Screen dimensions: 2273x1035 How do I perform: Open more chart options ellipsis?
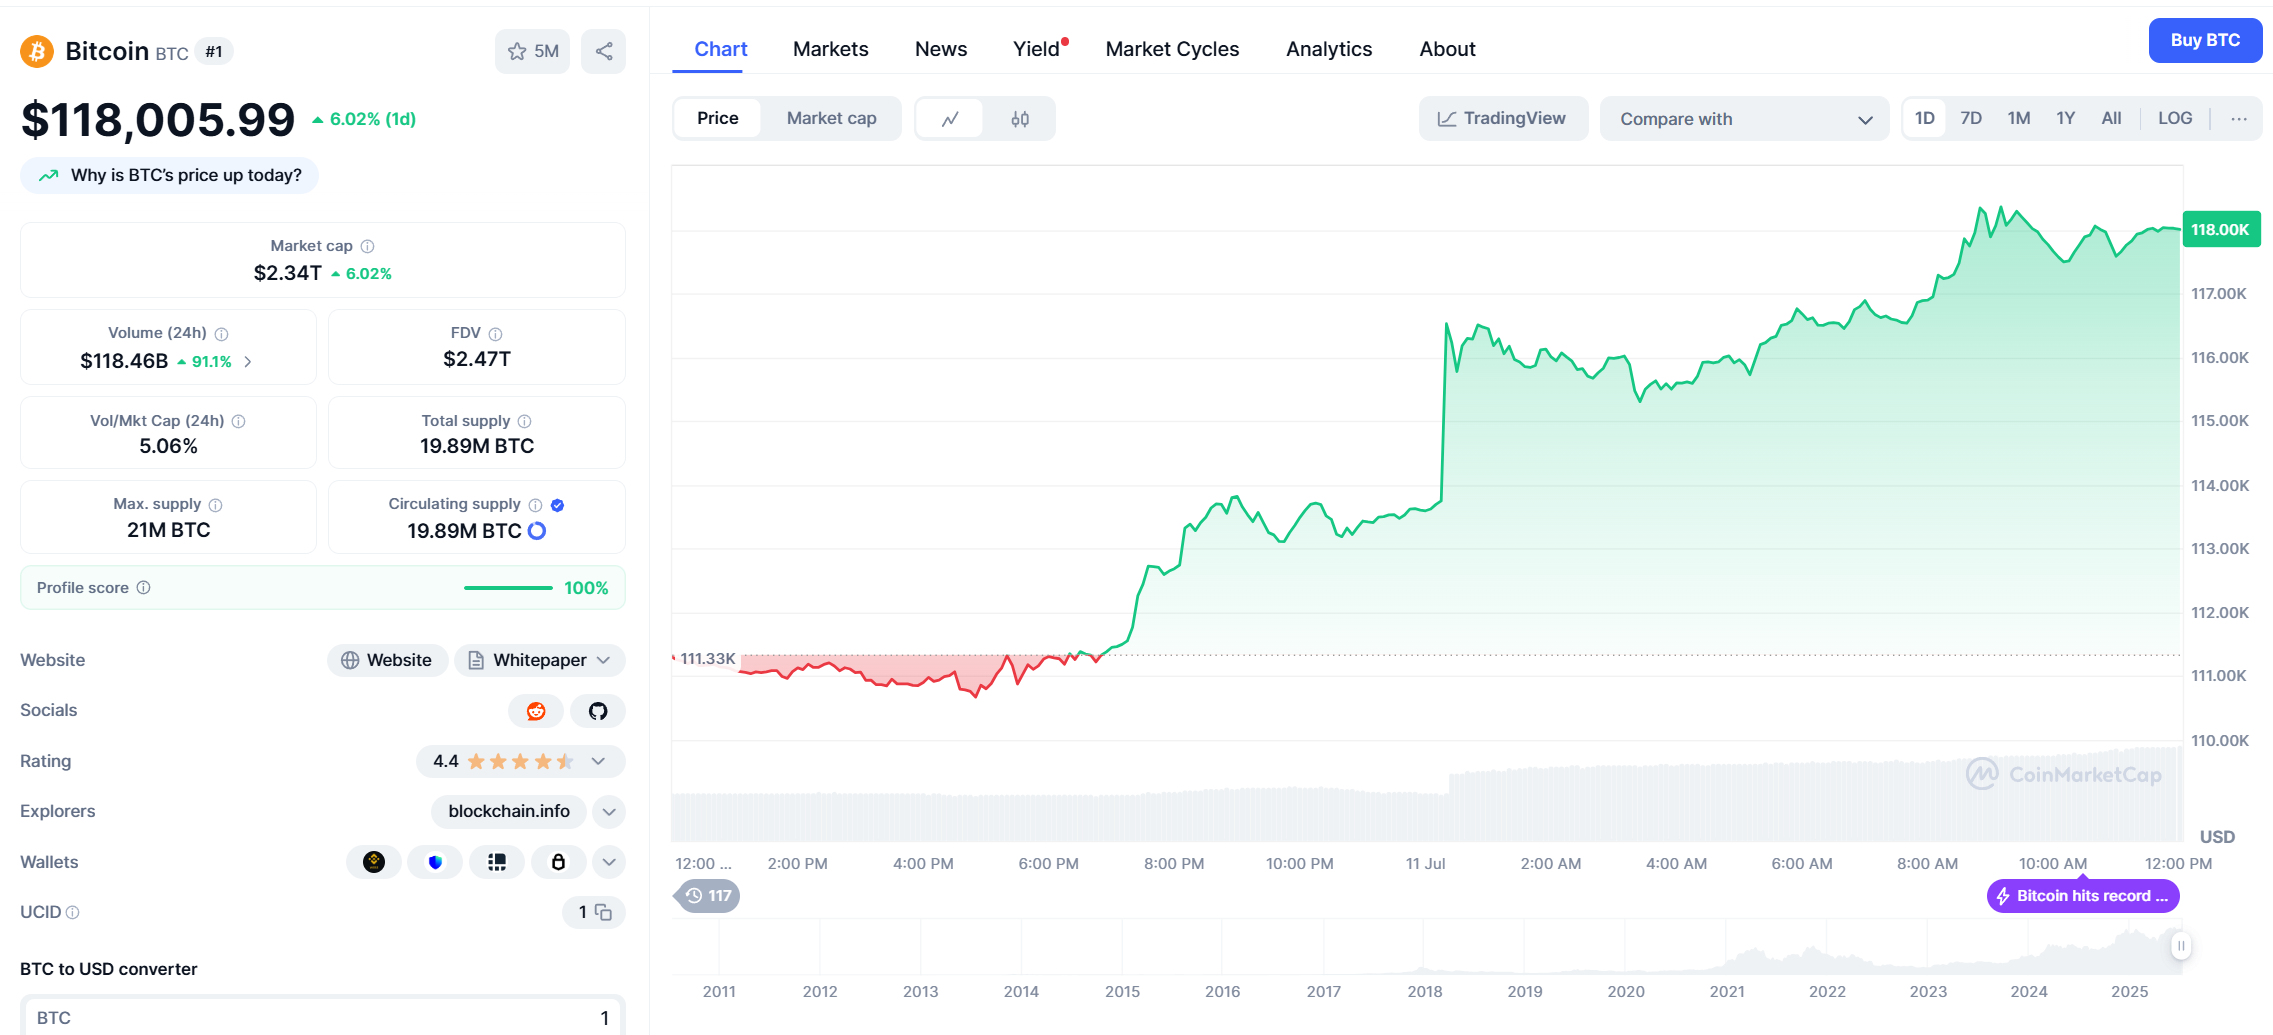[x=2239, y=118]
